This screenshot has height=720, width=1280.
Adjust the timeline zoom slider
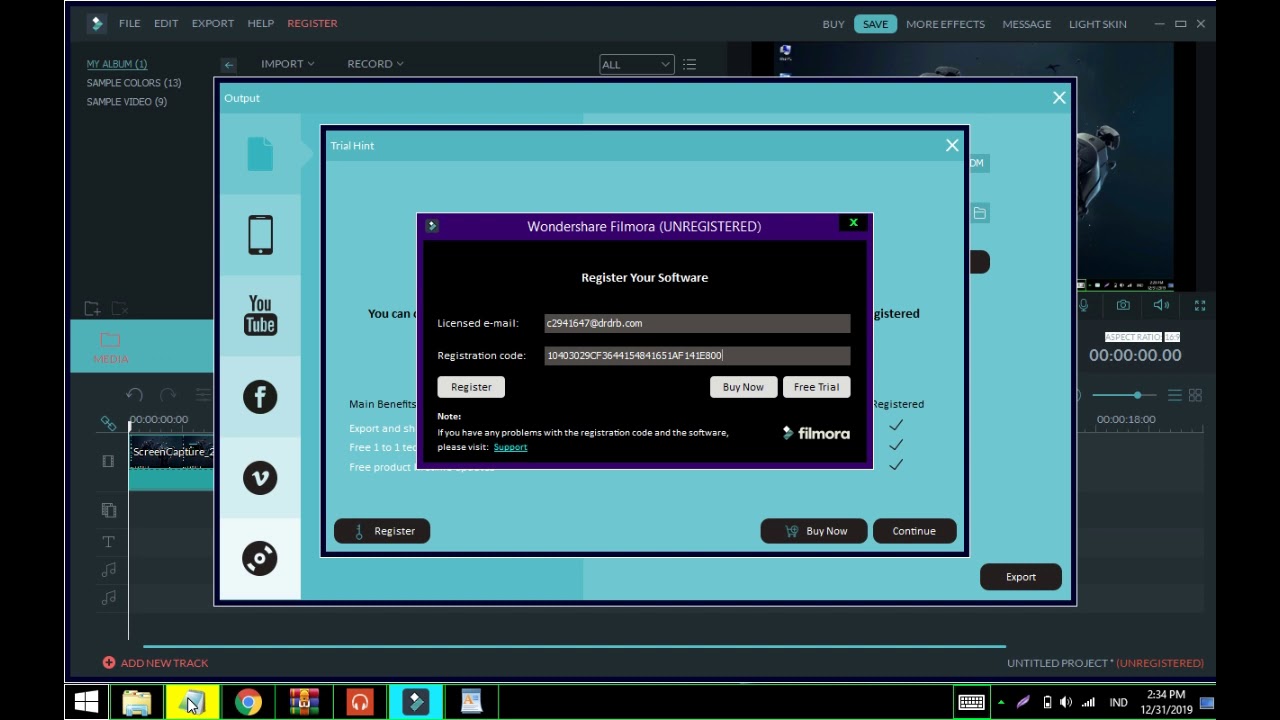pyautogui.click(x=1137, y=396)
